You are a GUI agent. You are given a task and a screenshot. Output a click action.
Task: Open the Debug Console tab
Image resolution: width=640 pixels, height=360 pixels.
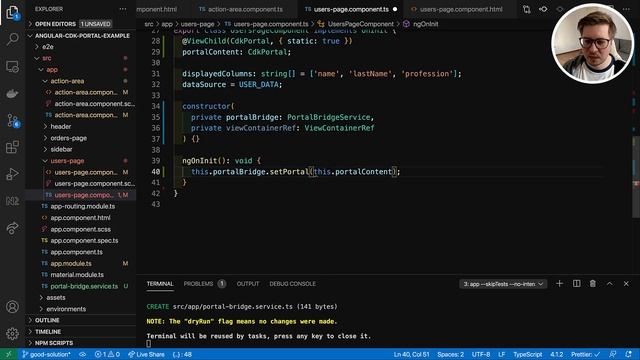click(292, 284)
